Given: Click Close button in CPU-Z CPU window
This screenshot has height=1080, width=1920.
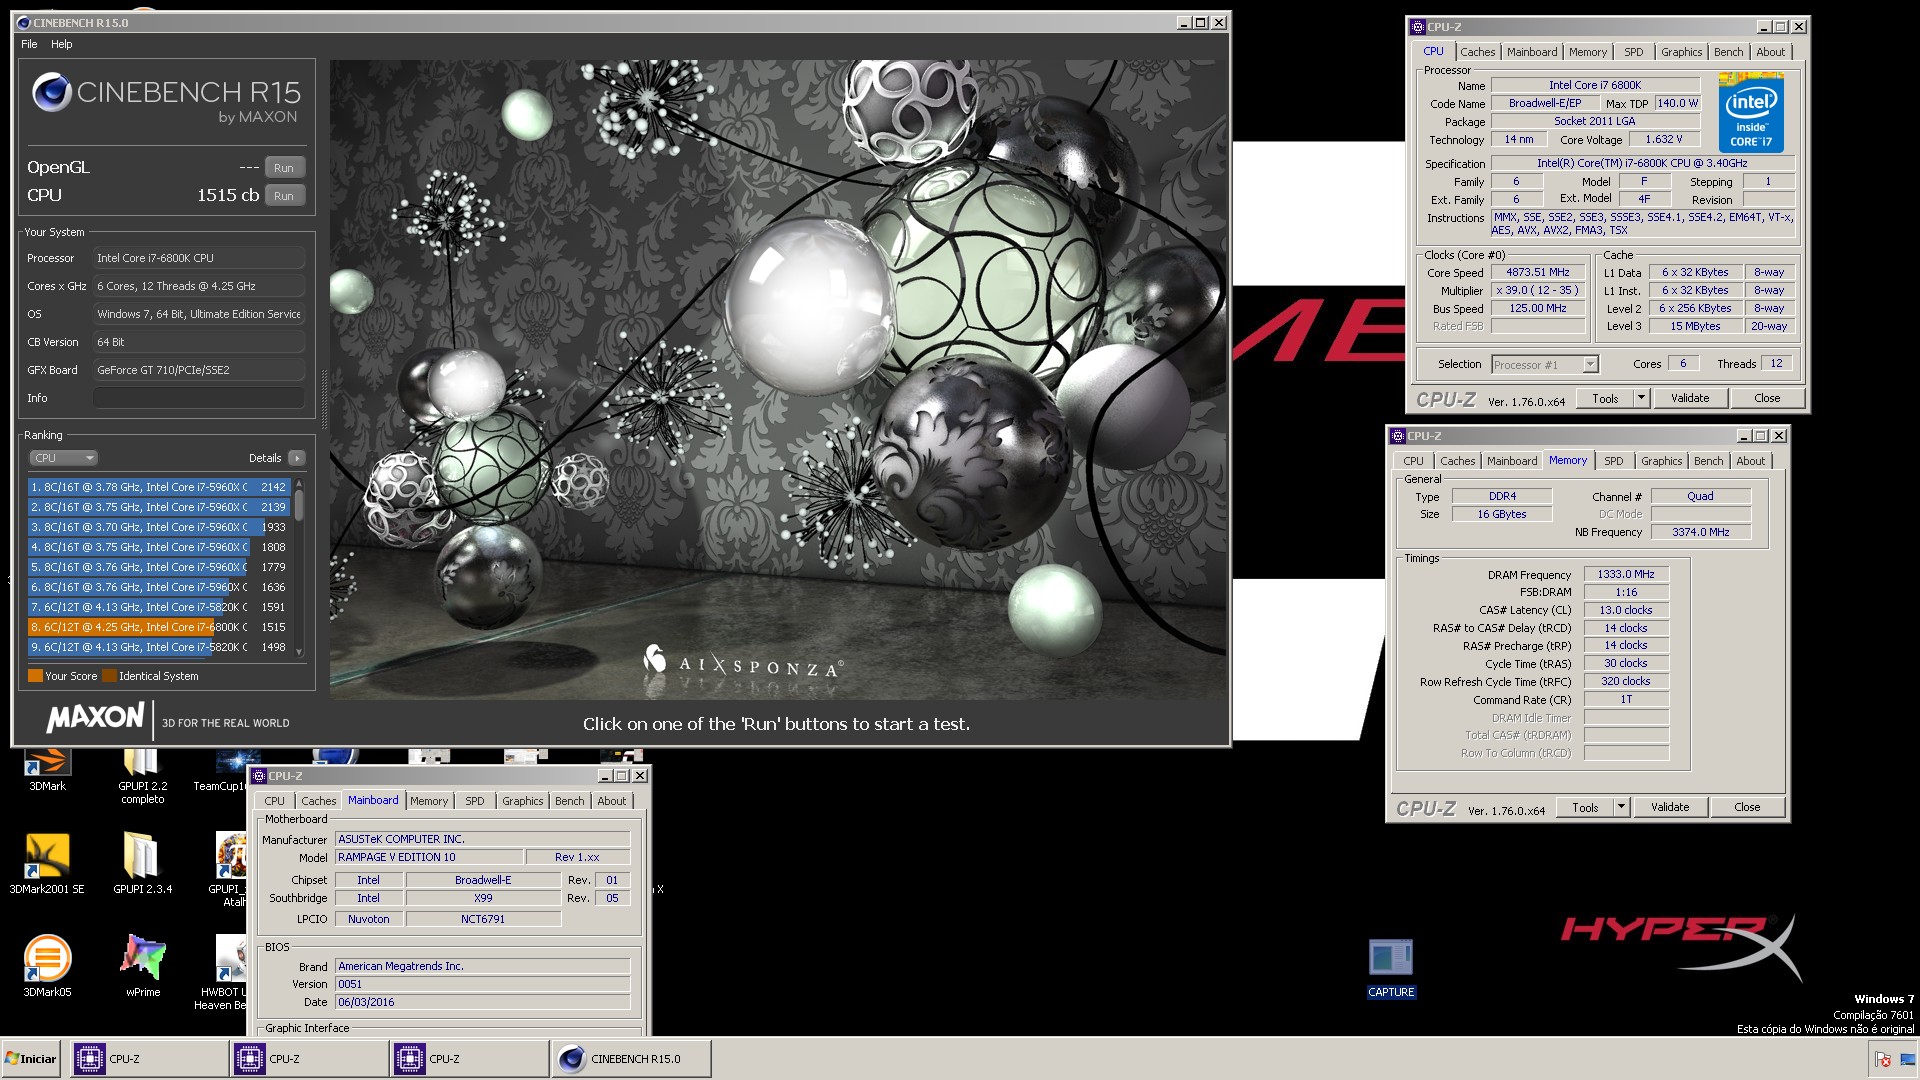Looking at the screenshot, I should click(1767, 398).
